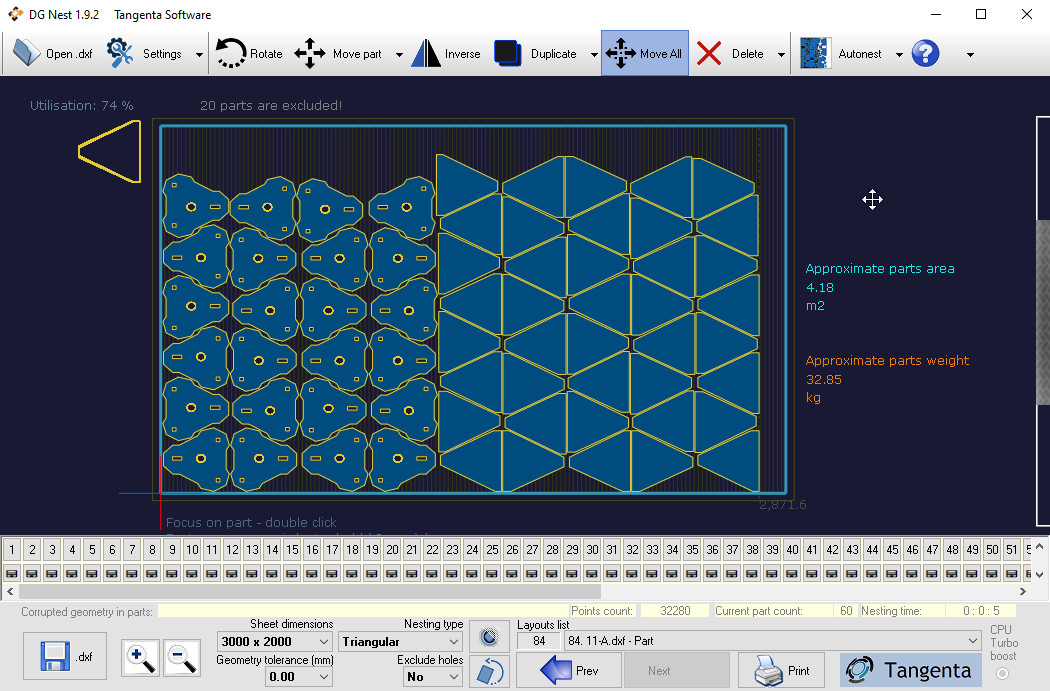Click the Inverse tool
1050x691 pixels.
446,54
